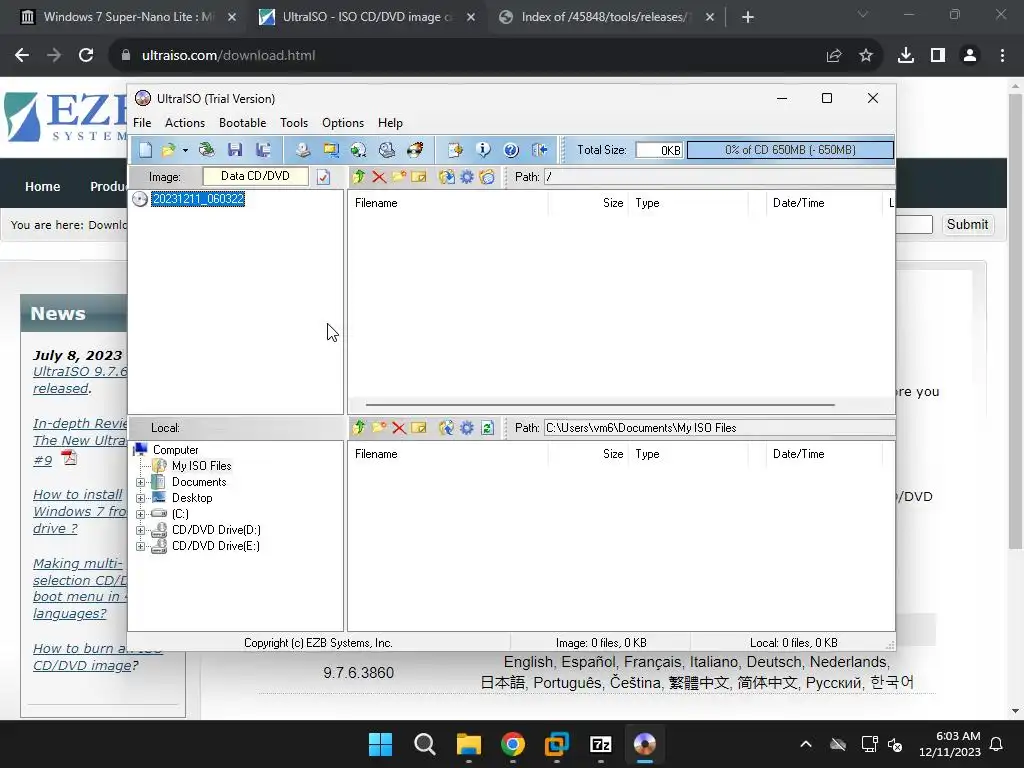Open the File menu in UltraISO
Viewport: 1024px width, 768px height.
click(142, 123)
